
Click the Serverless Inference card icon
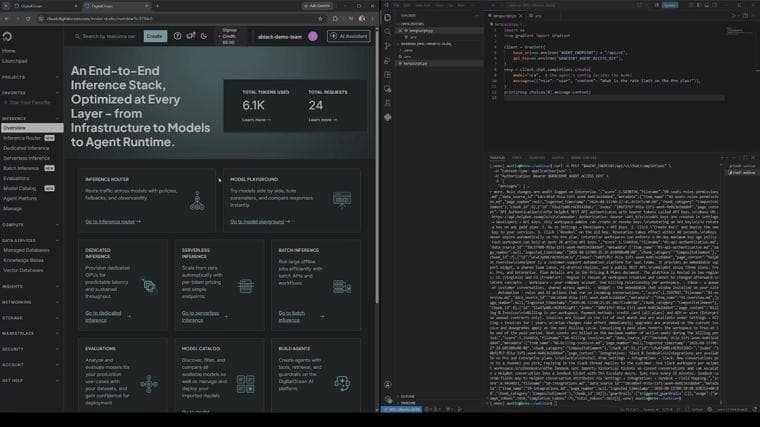pos(246,286)
